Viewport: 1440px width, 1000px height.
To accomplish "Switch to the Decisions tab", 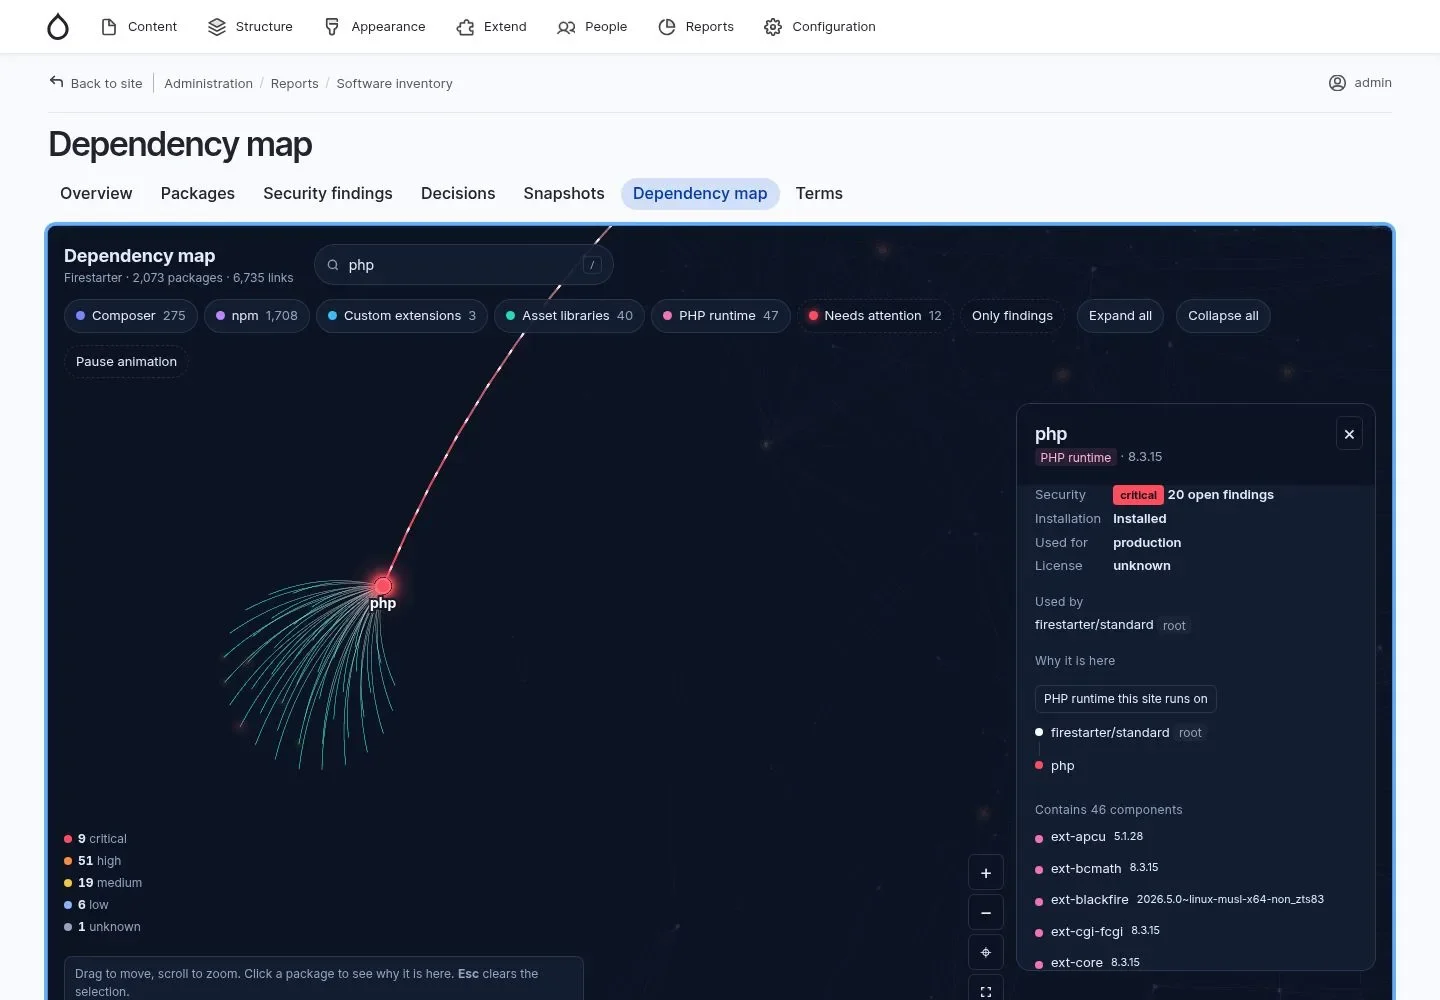I will (x=458, y=194).
